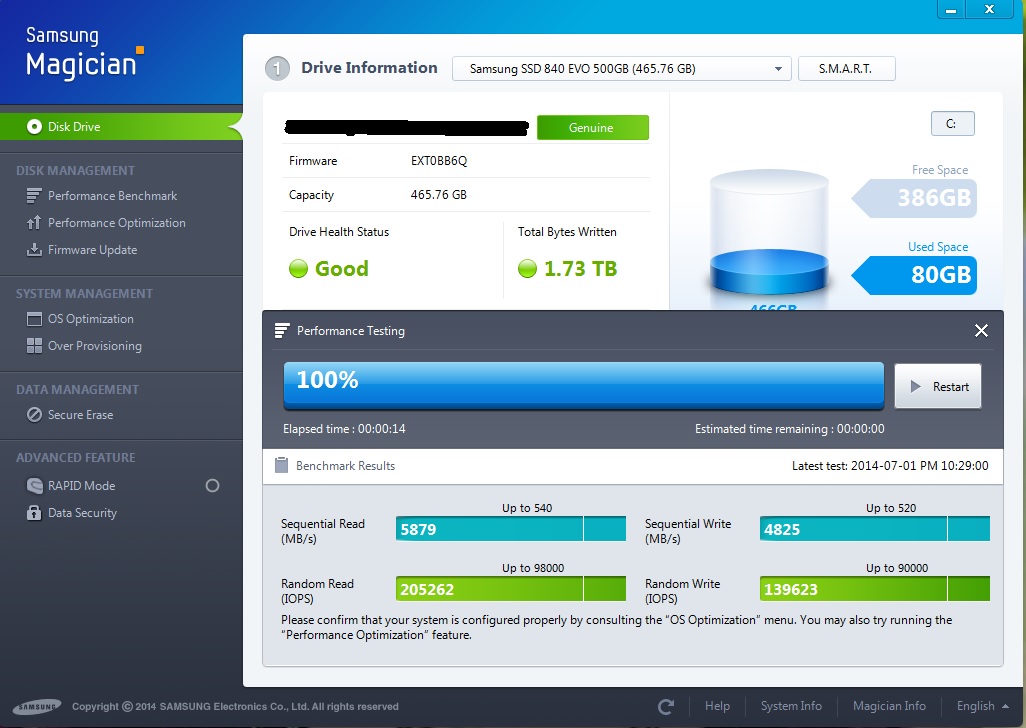Click the Performance Testing panel header icon
1026x728 pixels.
point(281,331)
